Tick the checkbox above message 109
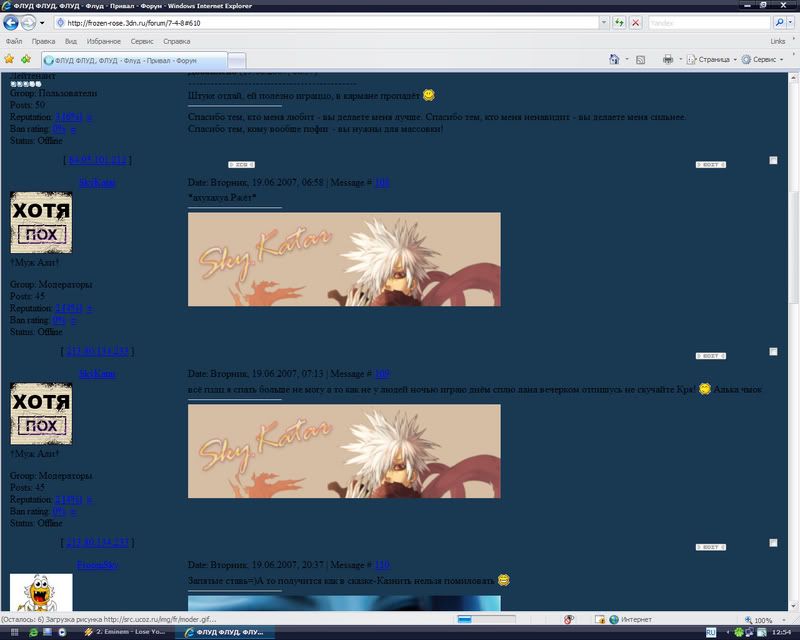The height and width of the screenshot is (640, 800). click(773, 352)
